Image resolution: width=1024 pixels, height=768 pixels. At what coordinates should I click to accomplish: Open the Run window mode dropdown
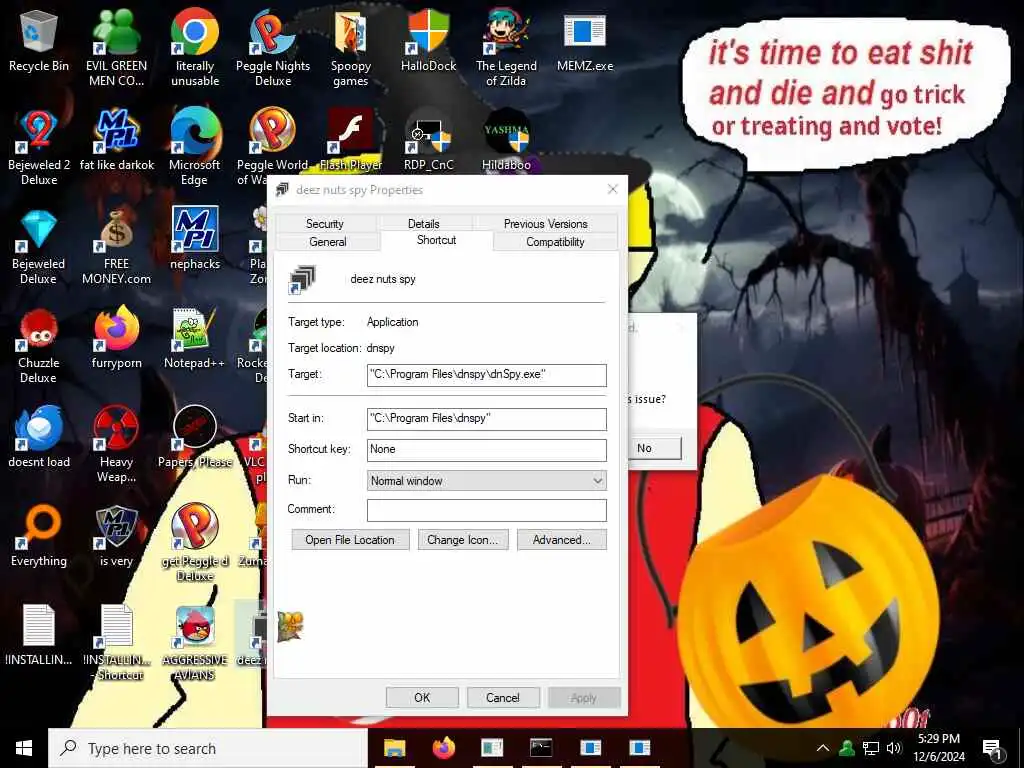coord(487,481)
